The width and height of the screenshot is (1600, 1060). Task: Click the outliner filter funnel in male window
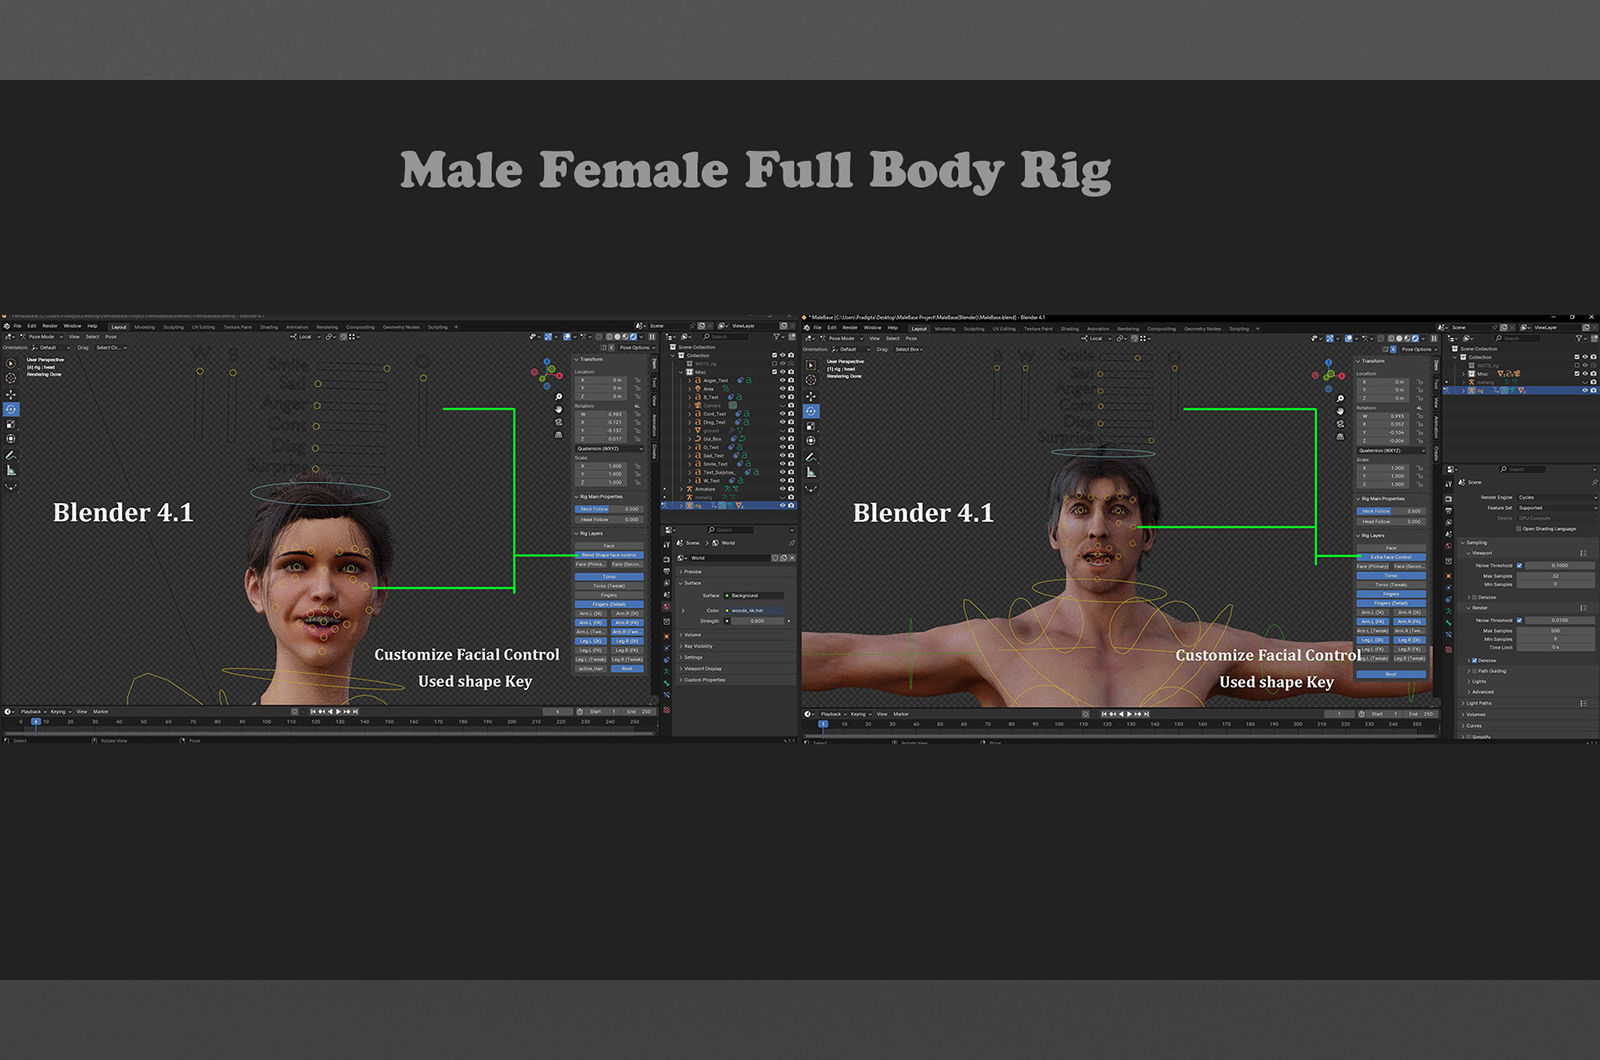[1579, 338]
